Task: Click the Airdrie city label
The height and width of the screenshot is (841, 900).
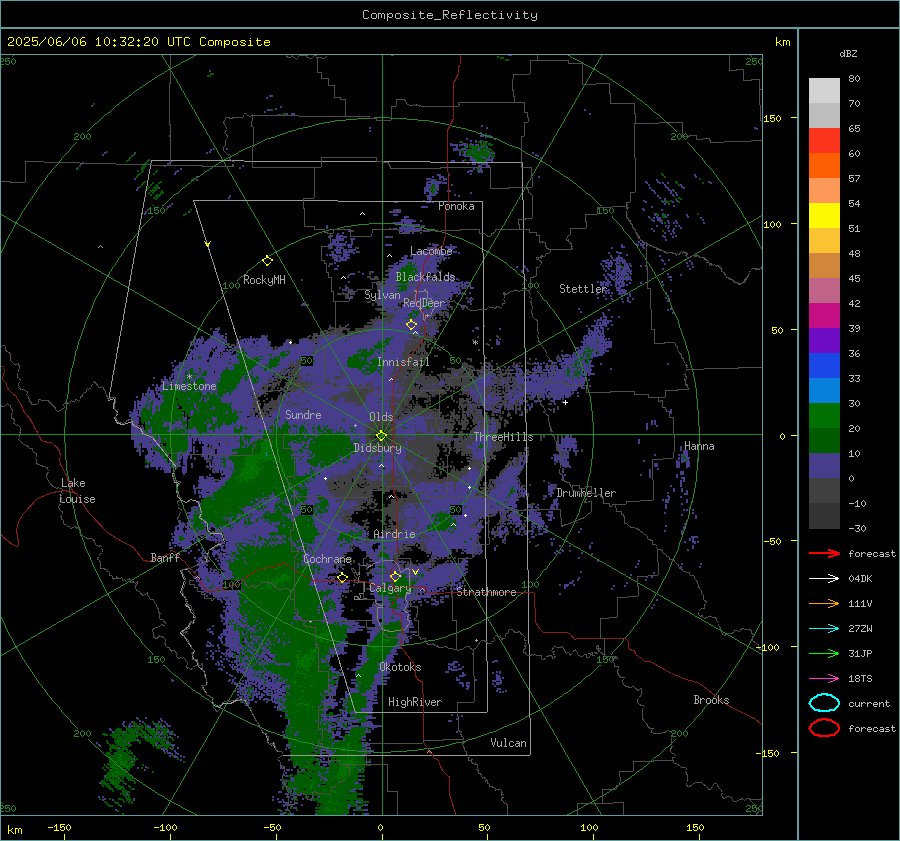Action: (394, 534)
